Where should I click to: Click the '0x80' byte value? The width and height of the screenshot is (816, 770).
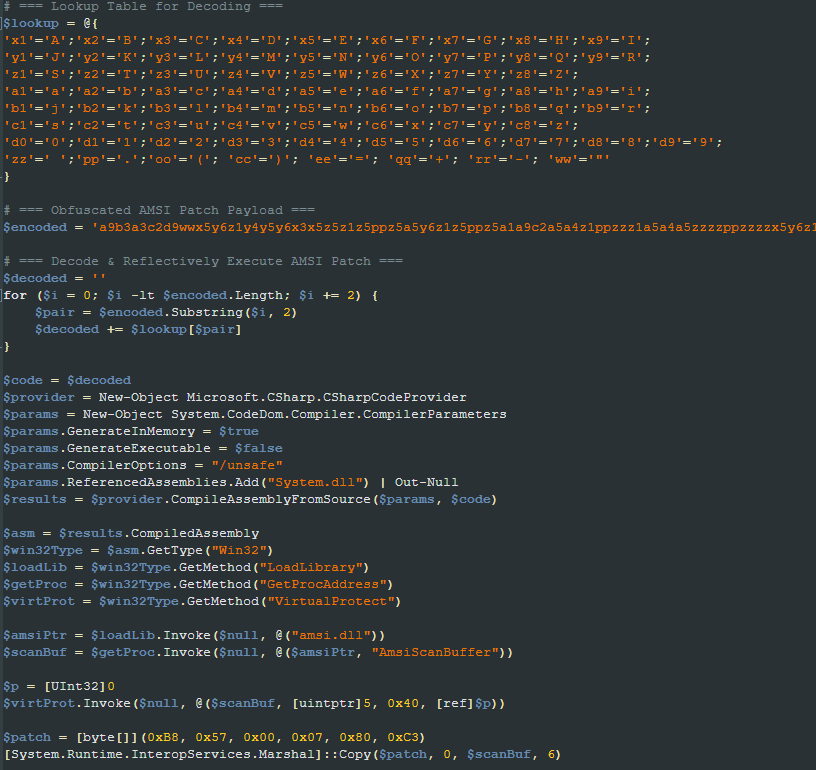[x=355, y=737]
